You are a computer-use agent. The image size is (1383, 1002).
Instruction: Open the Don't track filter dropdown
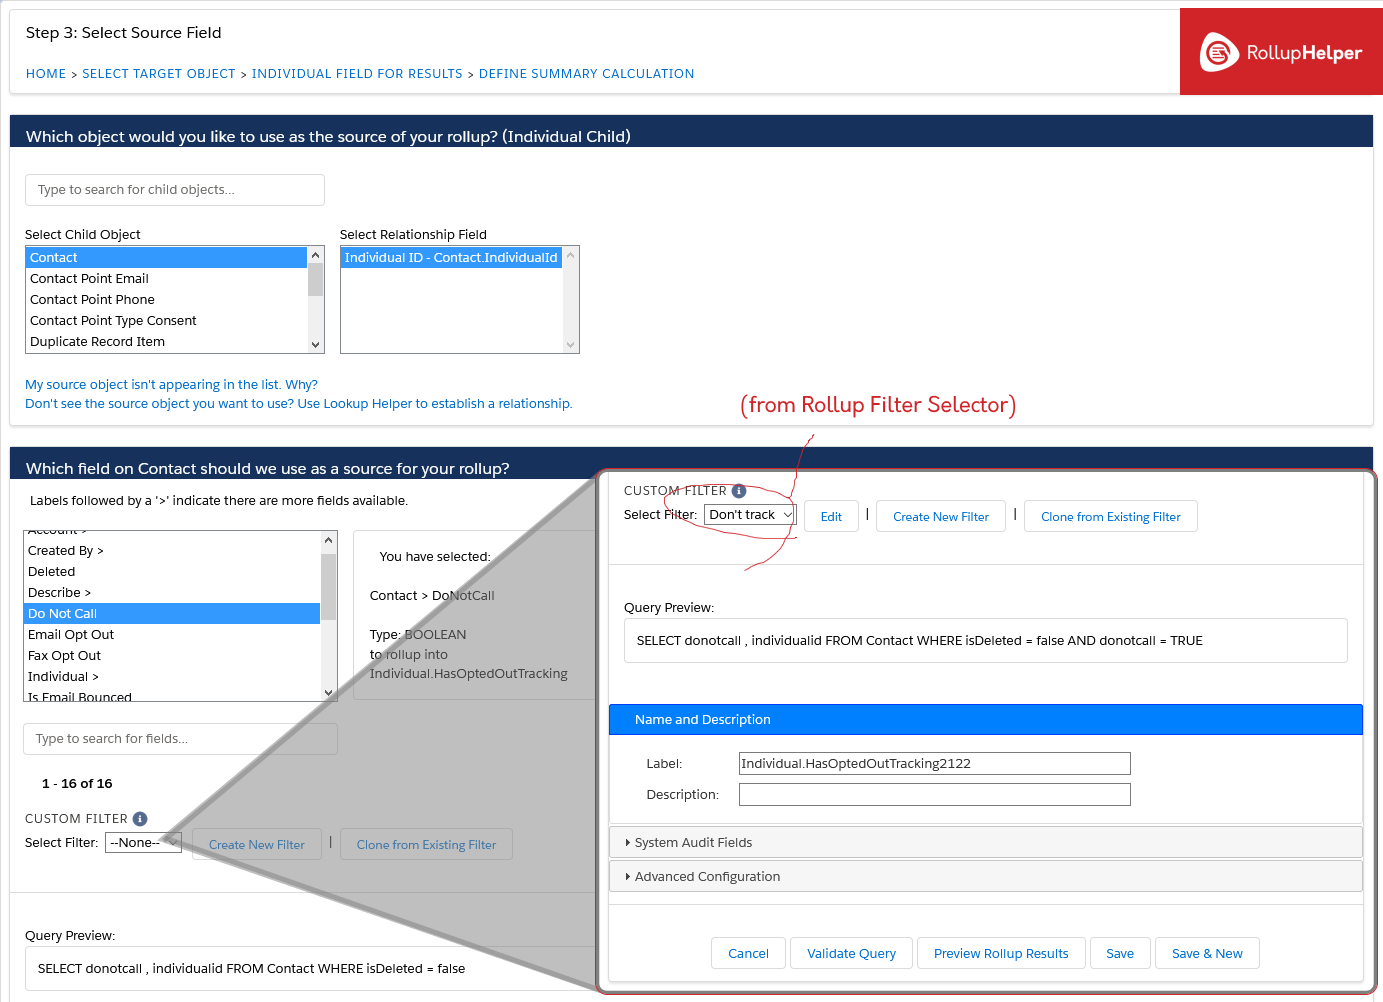click(750, 515)
